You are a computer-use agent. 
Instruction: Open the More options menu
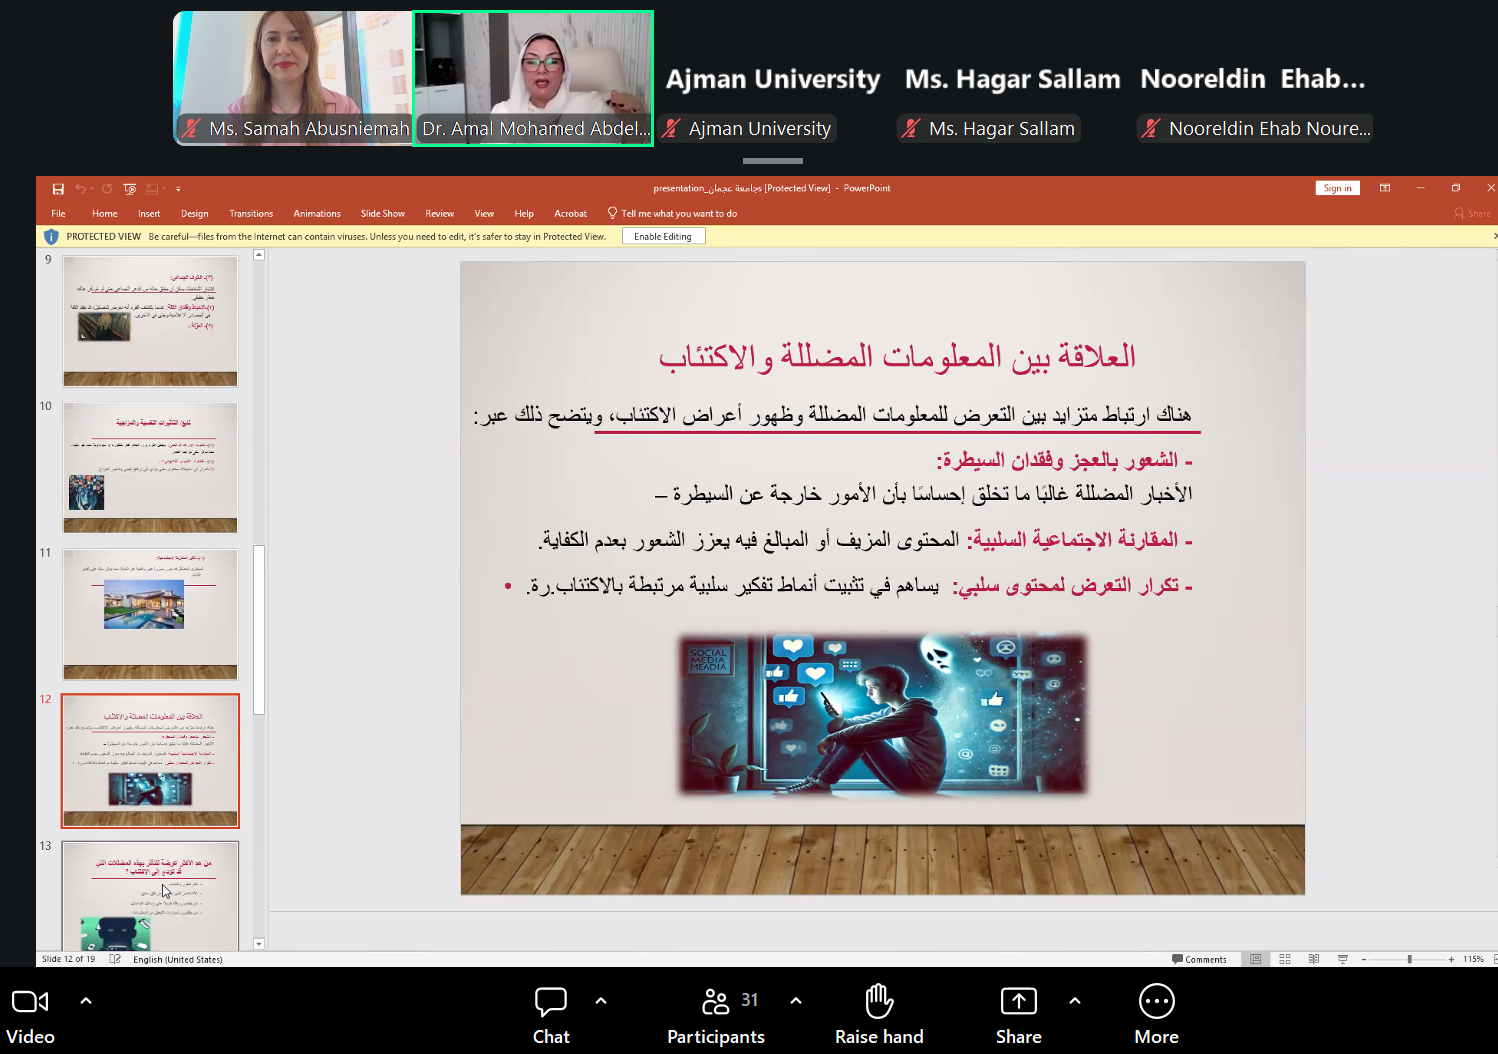pyautogui.click(x=1156, y=1014)
